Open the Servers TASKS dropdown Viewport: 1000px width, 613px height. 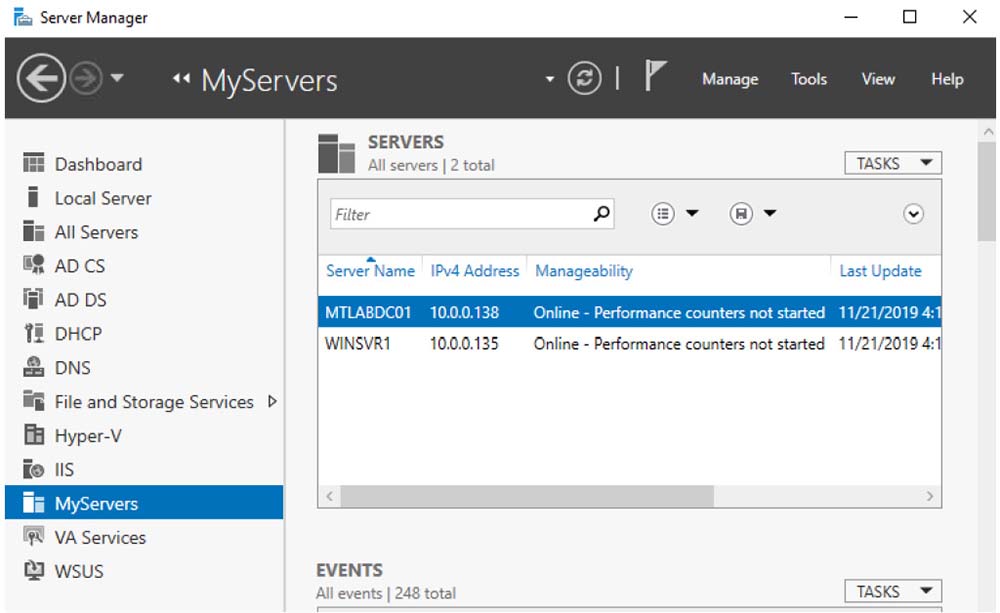[x=892, y=163]
